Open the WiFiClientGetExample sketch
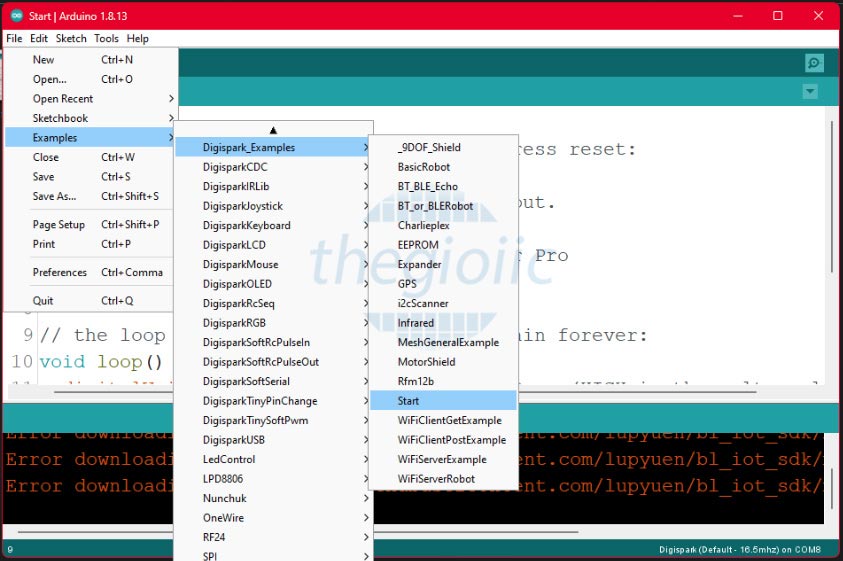 tap(444, 420)
